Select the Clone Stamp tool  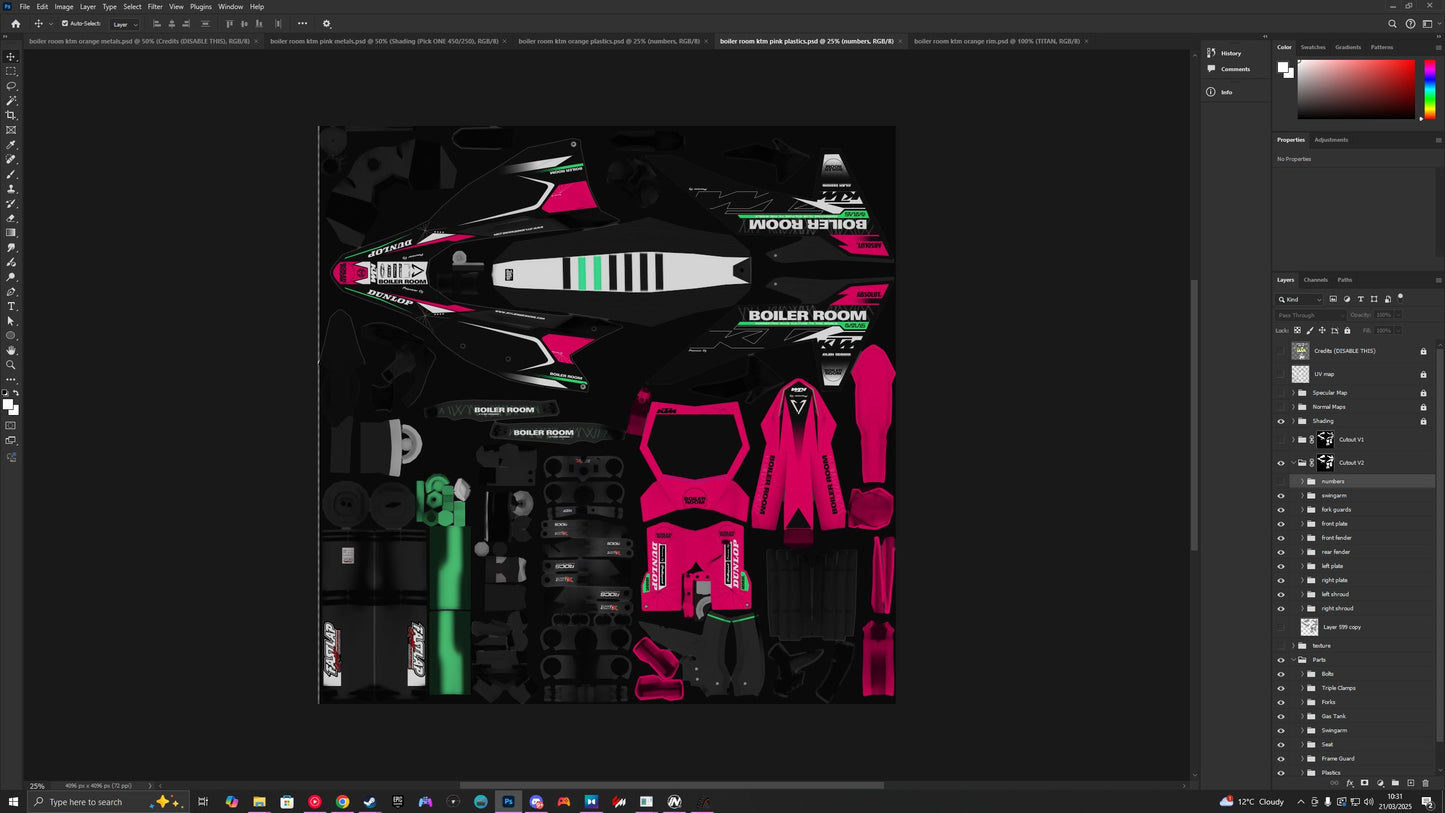point(11,189)
